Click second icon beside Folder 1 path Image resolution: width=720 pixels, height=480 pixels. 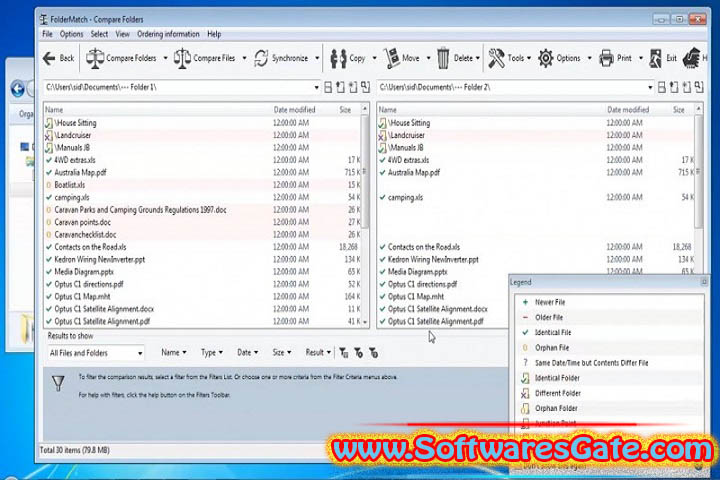pos(340,87)
